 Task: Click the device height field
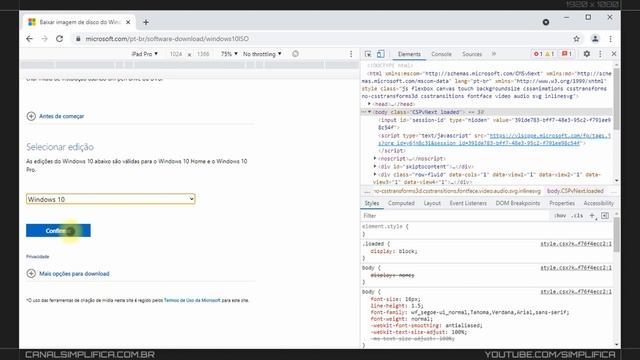click(x=203, y=54)
